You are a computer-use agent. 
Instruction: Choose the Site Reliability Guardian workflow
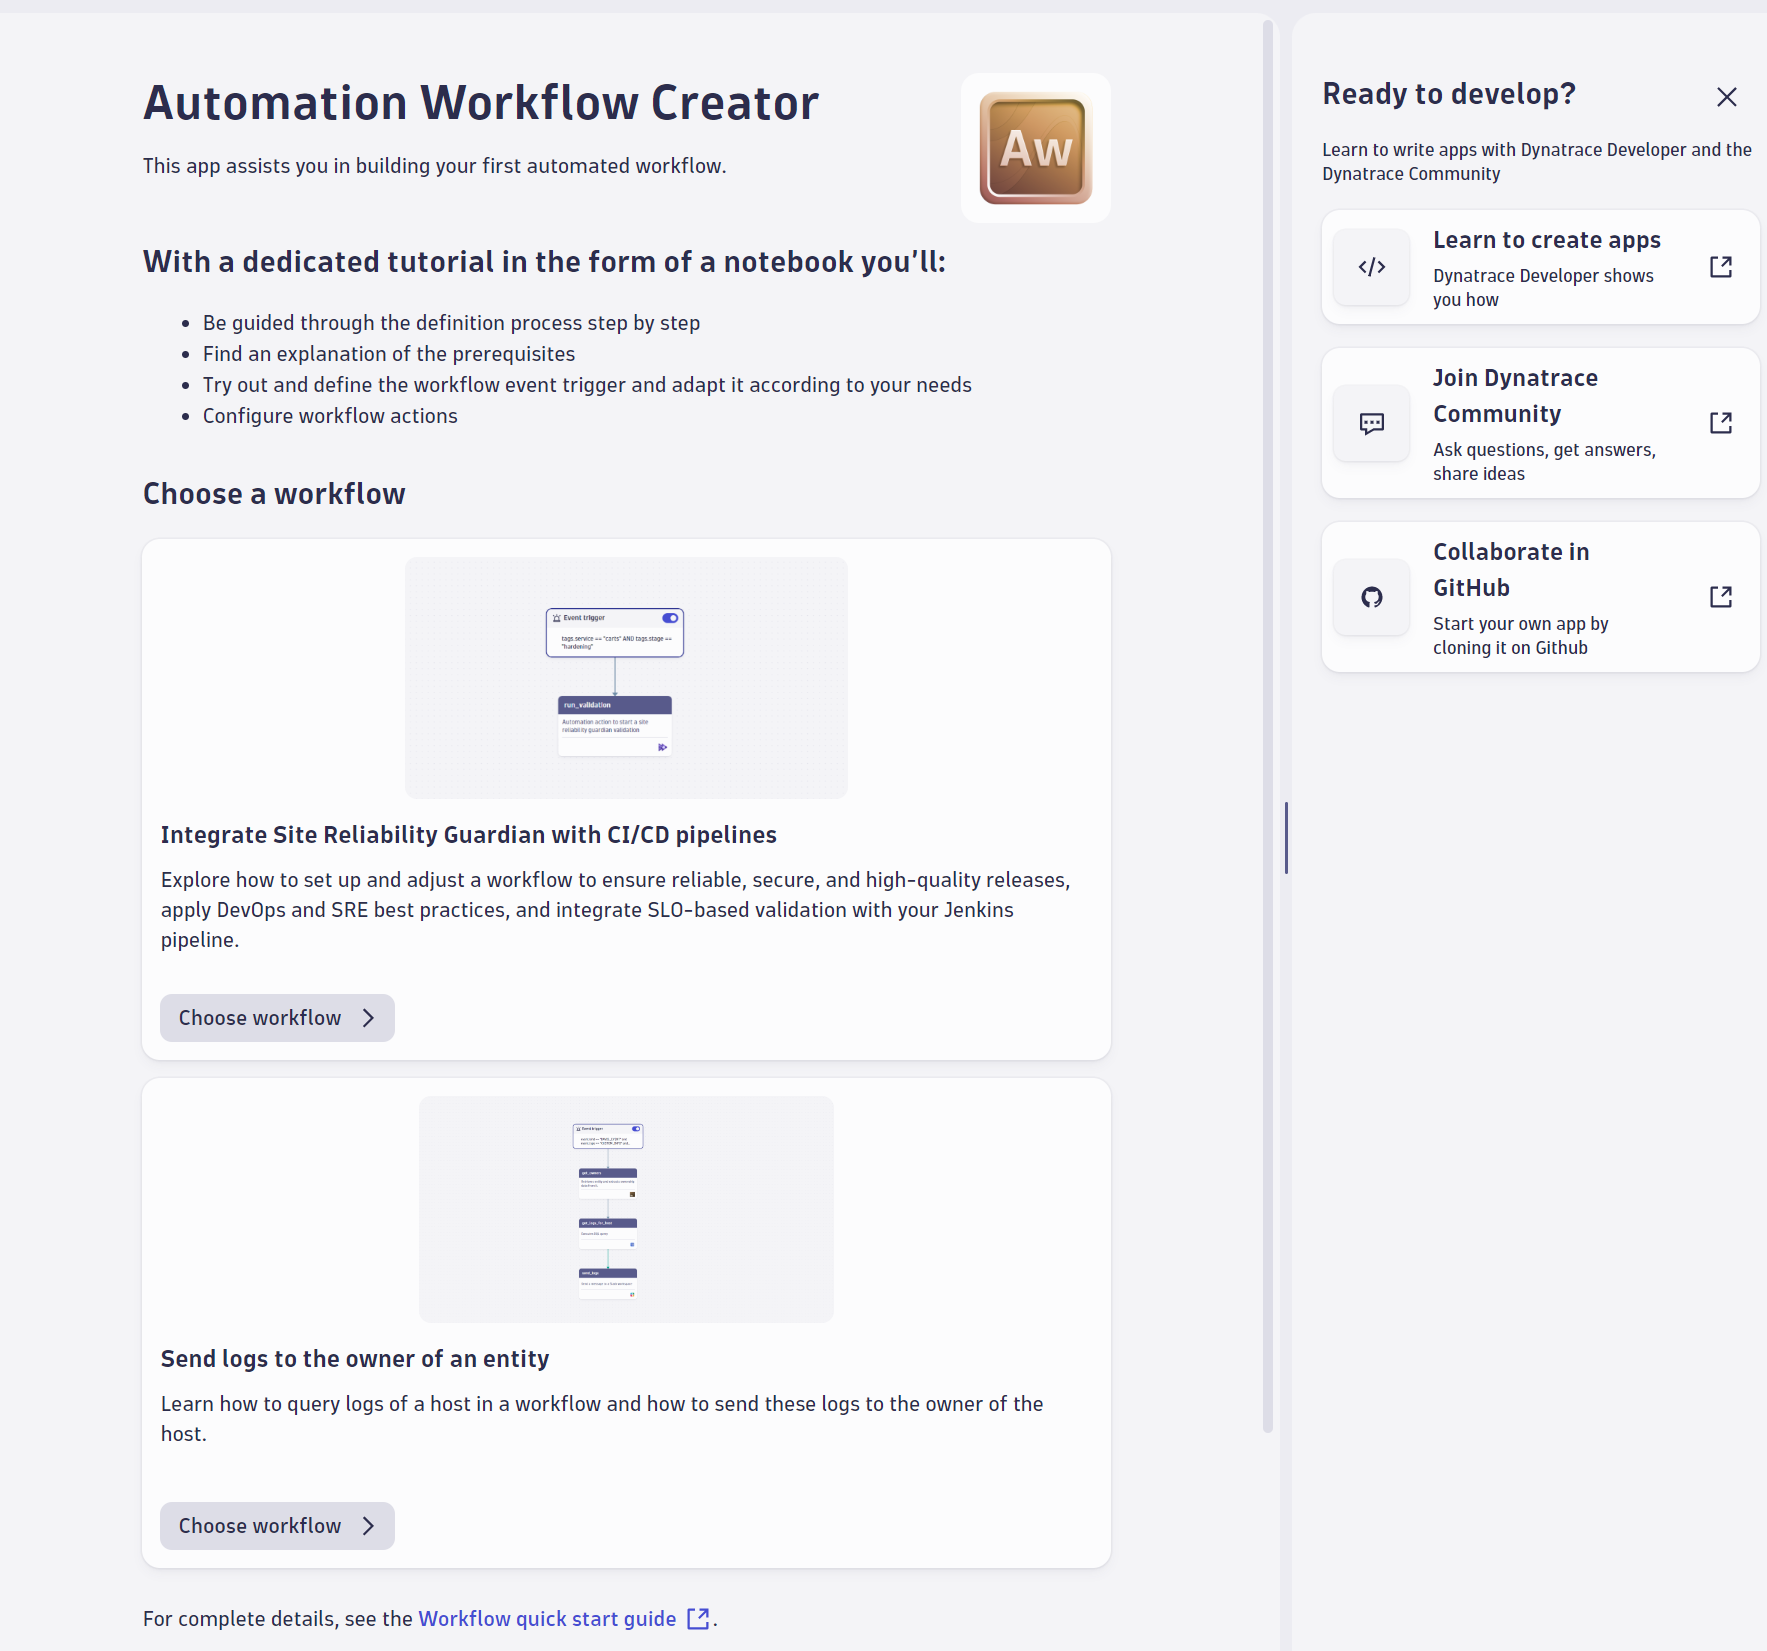(277, 1018)
